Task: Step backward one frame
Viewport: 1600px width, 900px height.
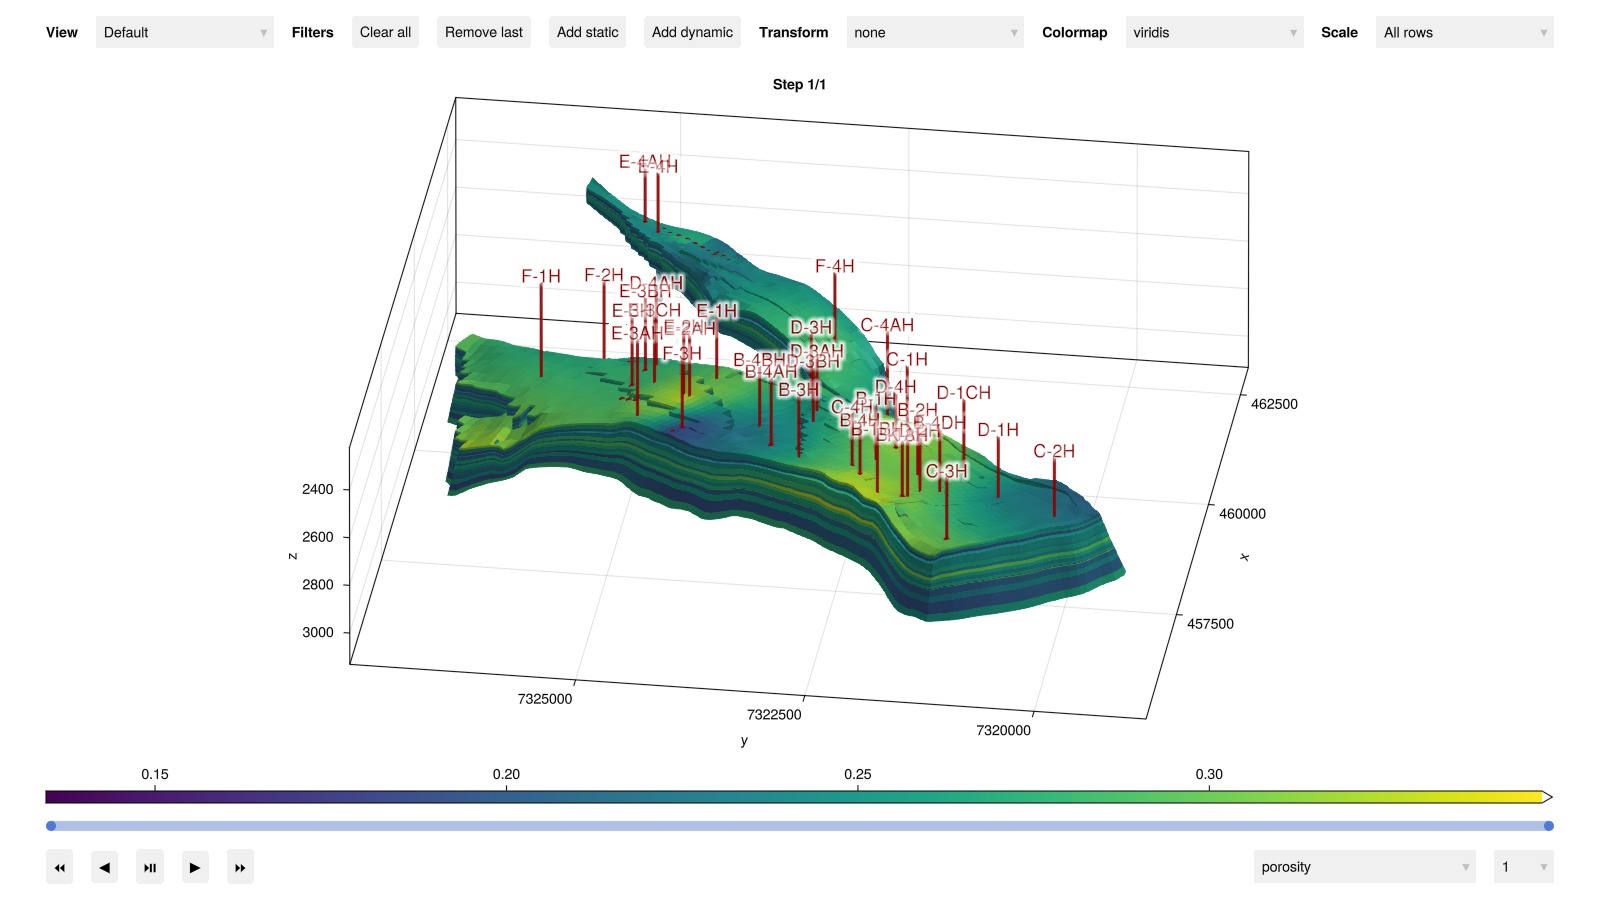Action: coord(104,867)
